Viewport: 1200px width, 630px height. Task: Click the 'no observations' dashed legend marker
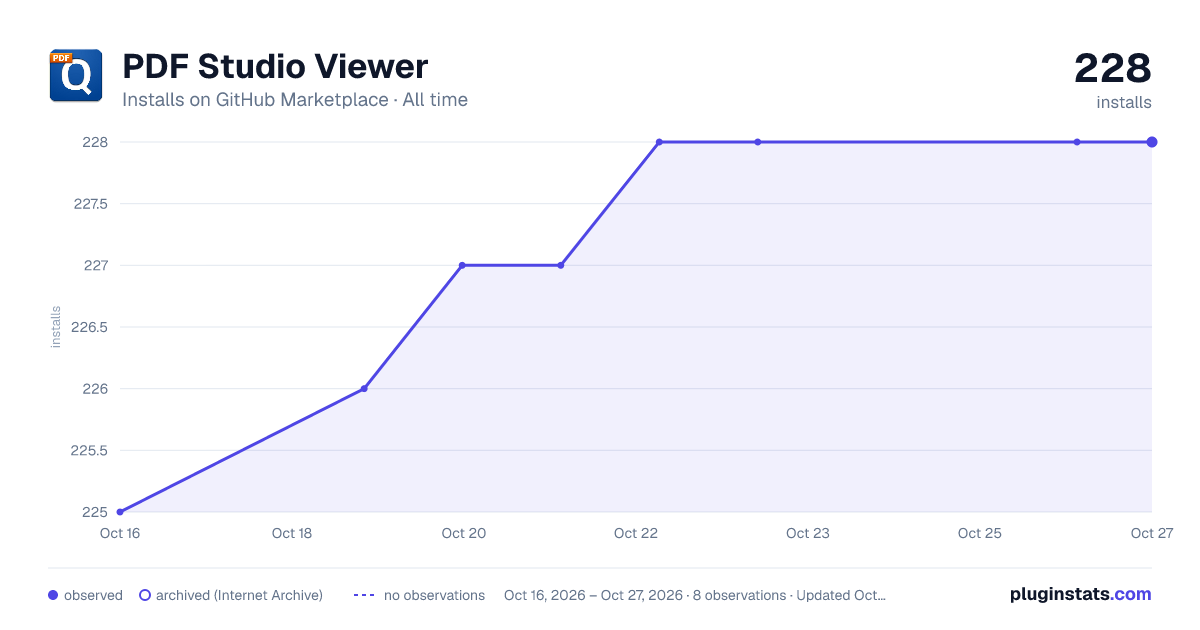(364, 595)
